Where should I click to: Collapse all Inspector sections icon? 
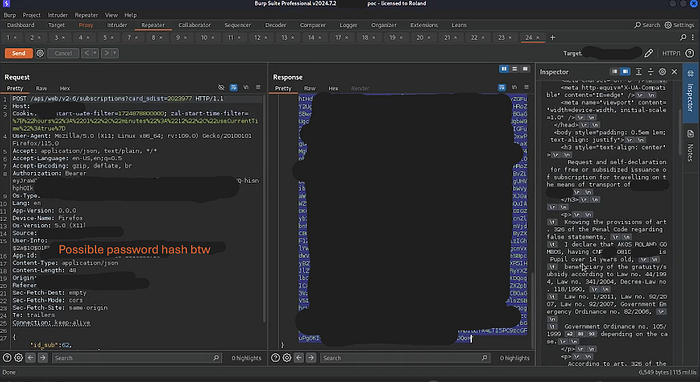(650, 71)
